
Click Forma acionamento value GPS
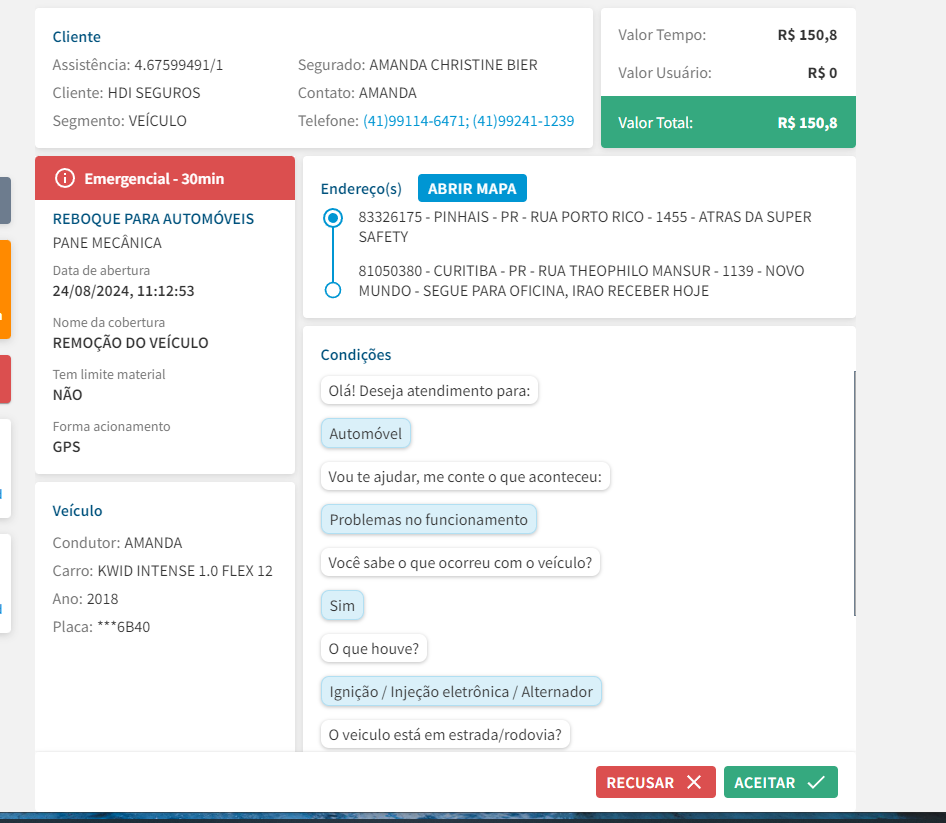[x=66, y=446]
